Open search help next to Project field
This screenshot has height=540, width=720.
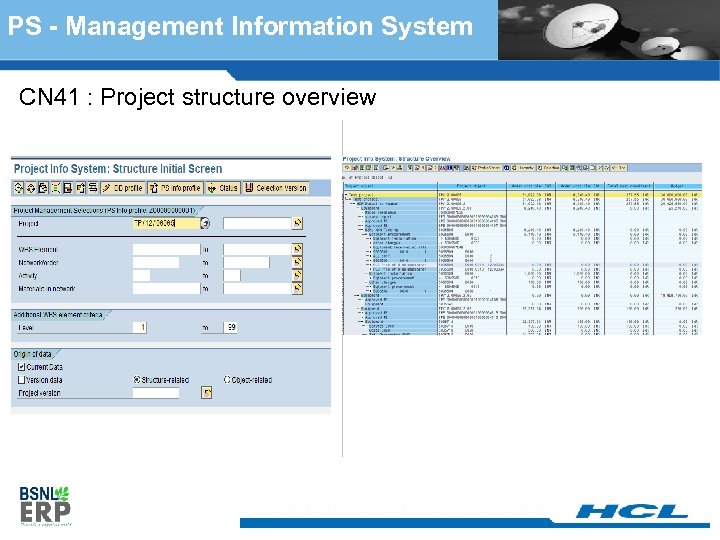[x=205, y=223]
